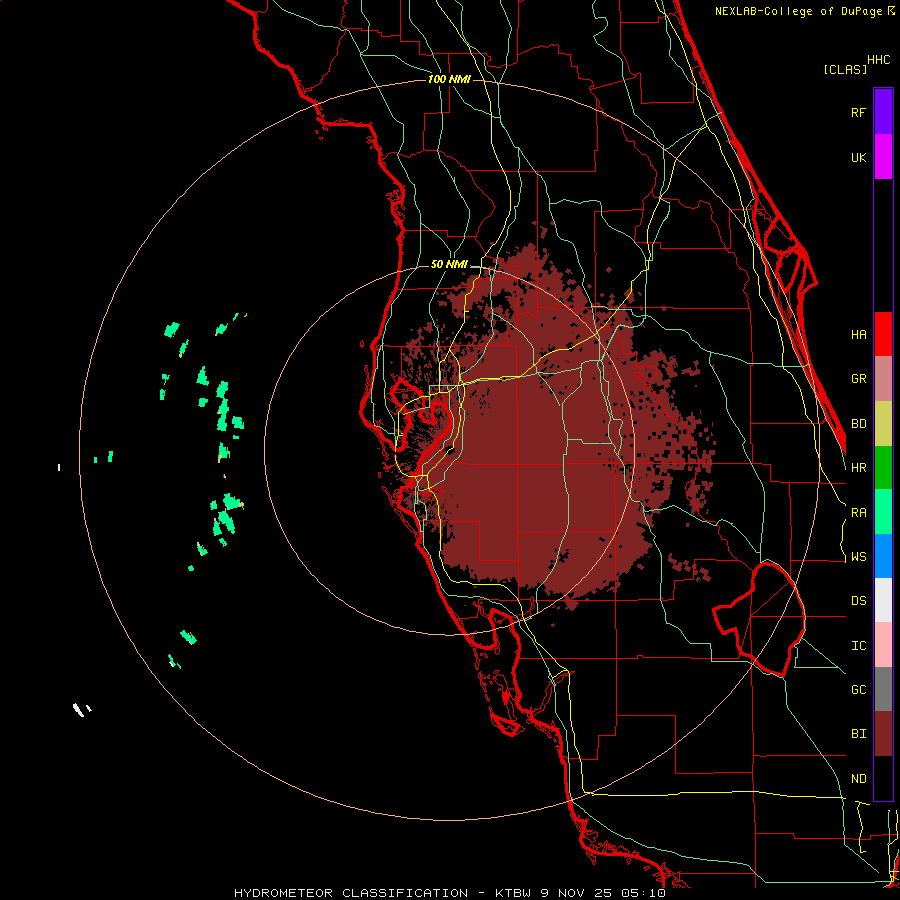Viewport: 900px width, 900px height.
Task: Click the WS blue legend swatch
Action: (x=883, y=556)
